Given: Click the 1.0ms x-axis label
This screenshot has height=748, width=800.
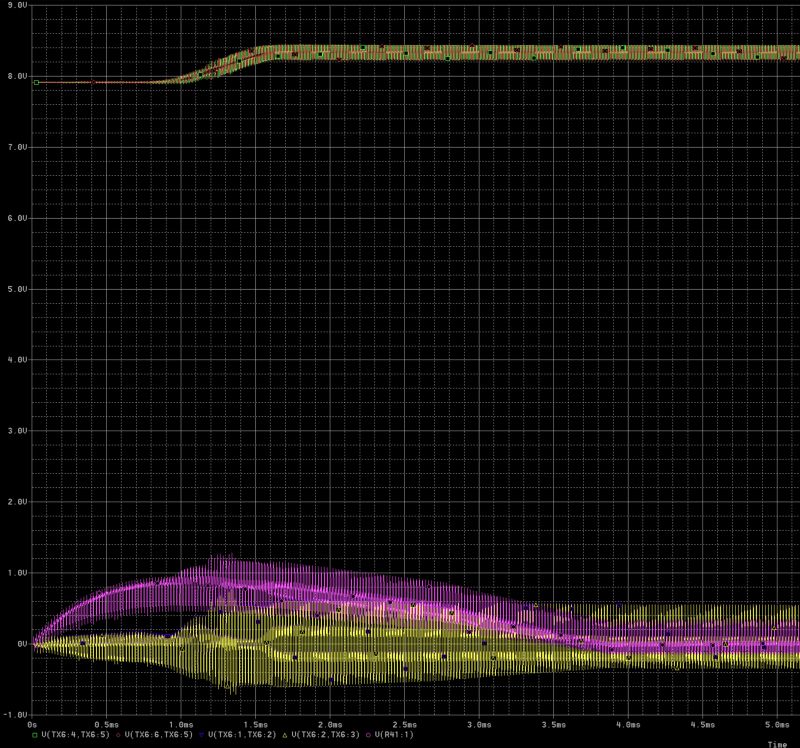Looking at the screenshot, I should point(181,725).
